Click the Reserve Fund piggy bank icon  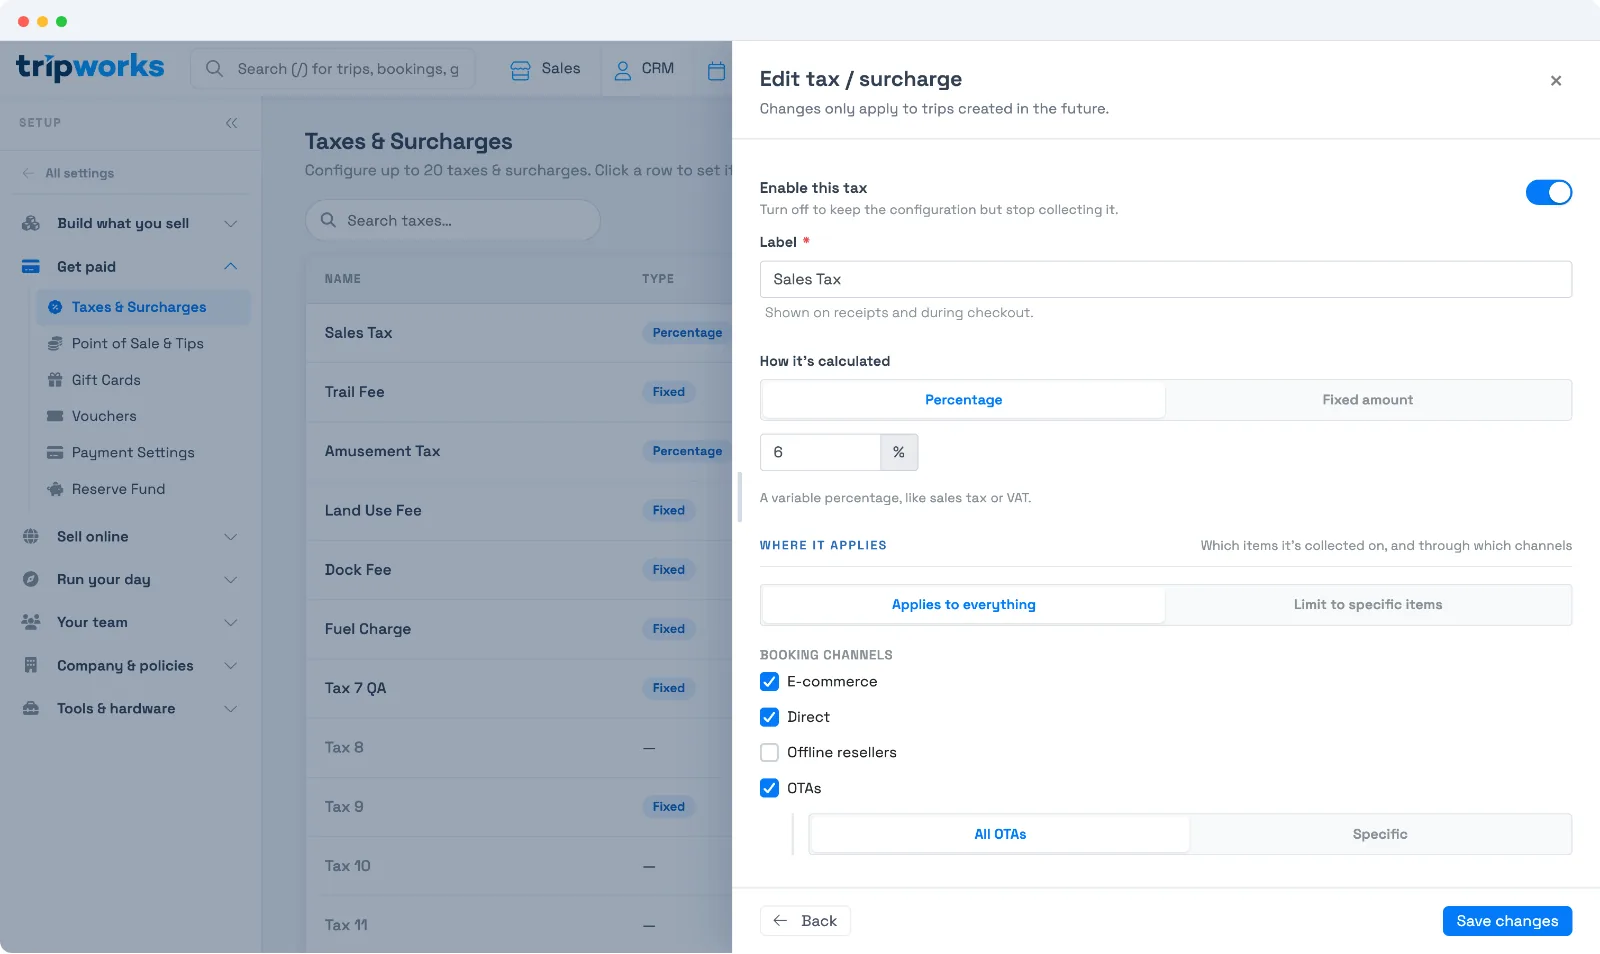pos(55,489)
